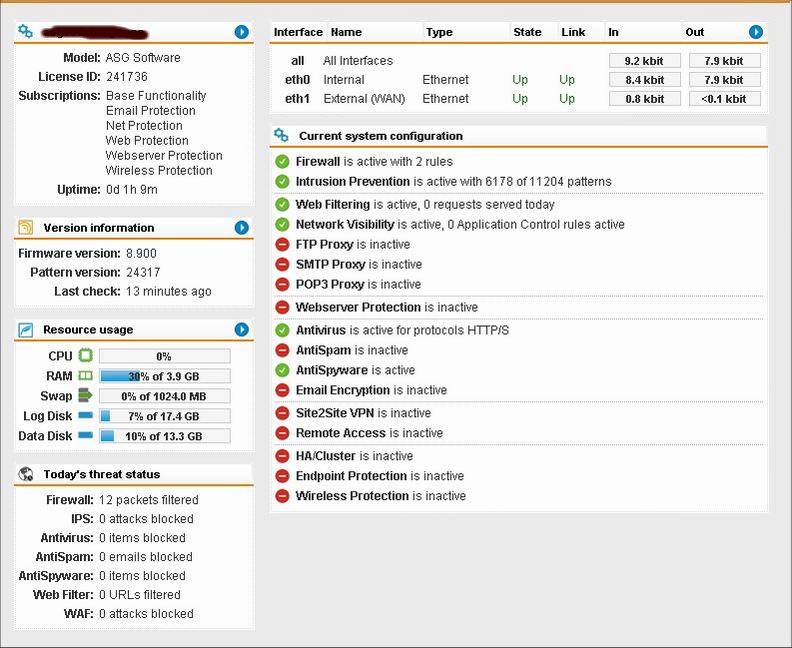Toggle the green Firewall status indicator
This screenshot has width=792, height=648.
pyautogui.click(x=282, y=162)
